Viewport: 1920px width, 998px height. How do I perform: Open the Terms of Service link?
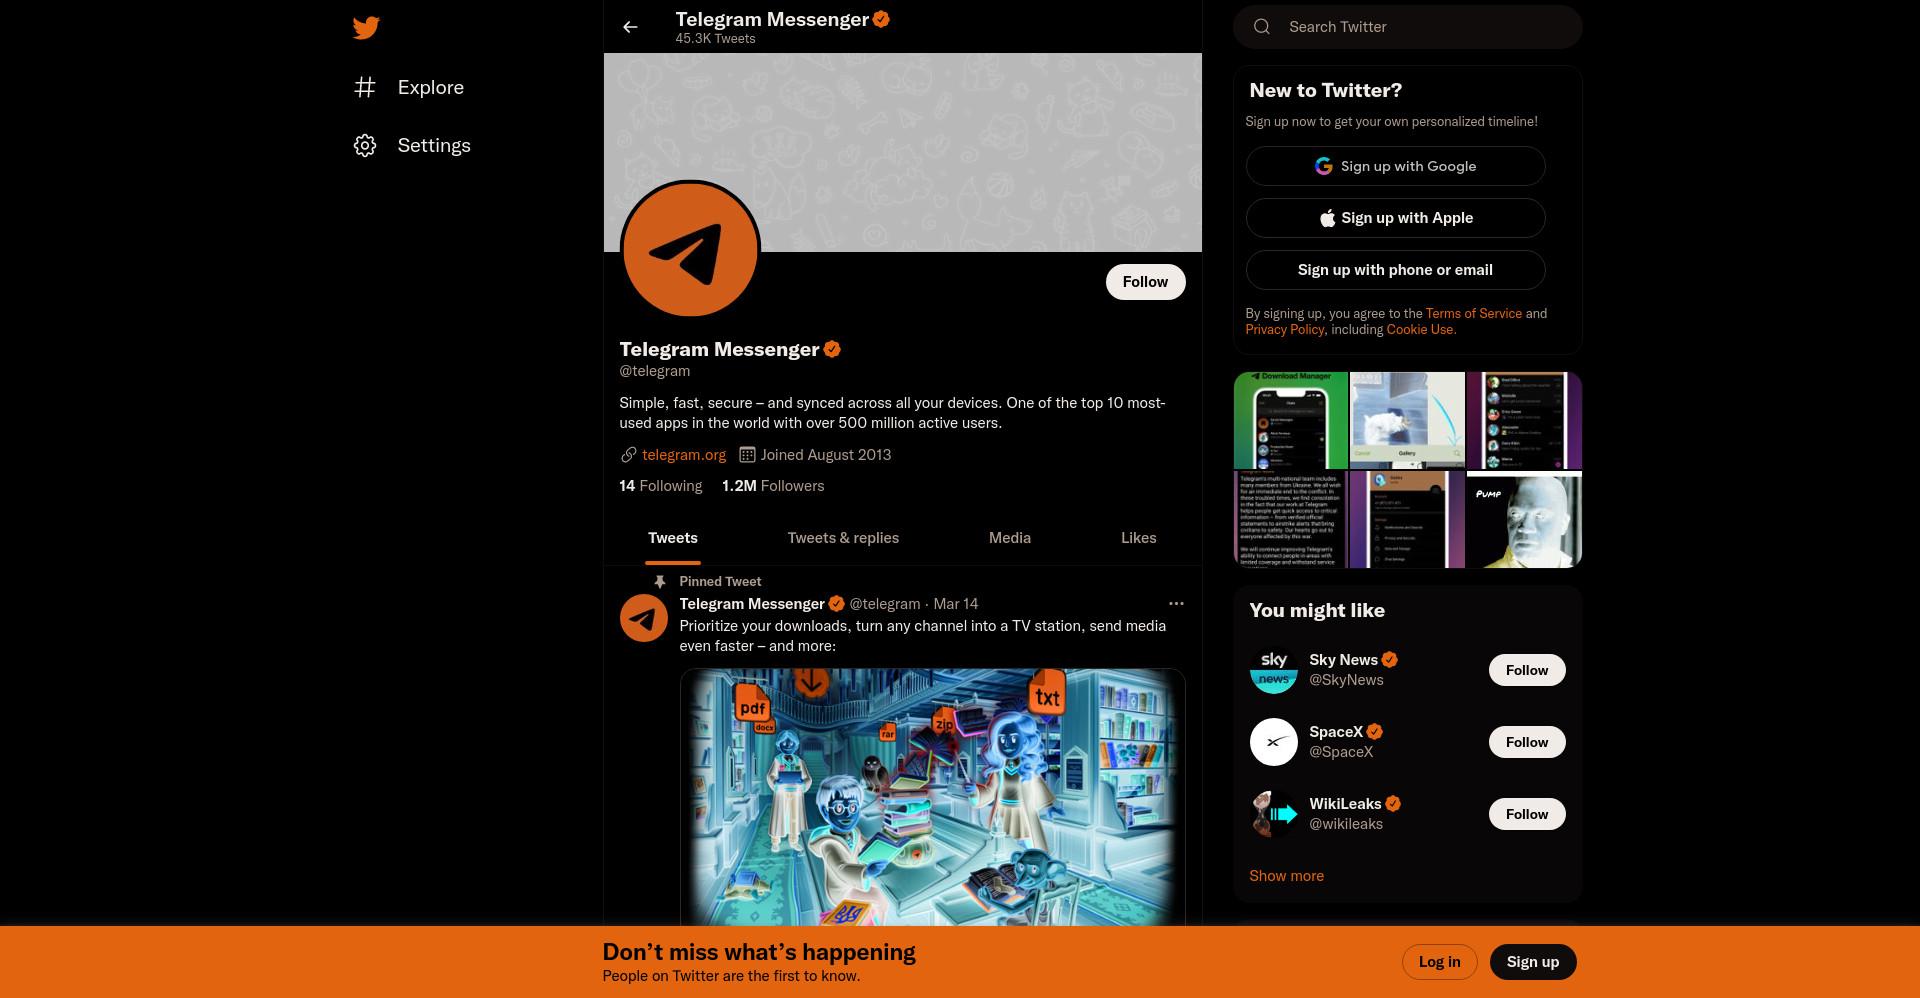click(x=1474, y=314)
